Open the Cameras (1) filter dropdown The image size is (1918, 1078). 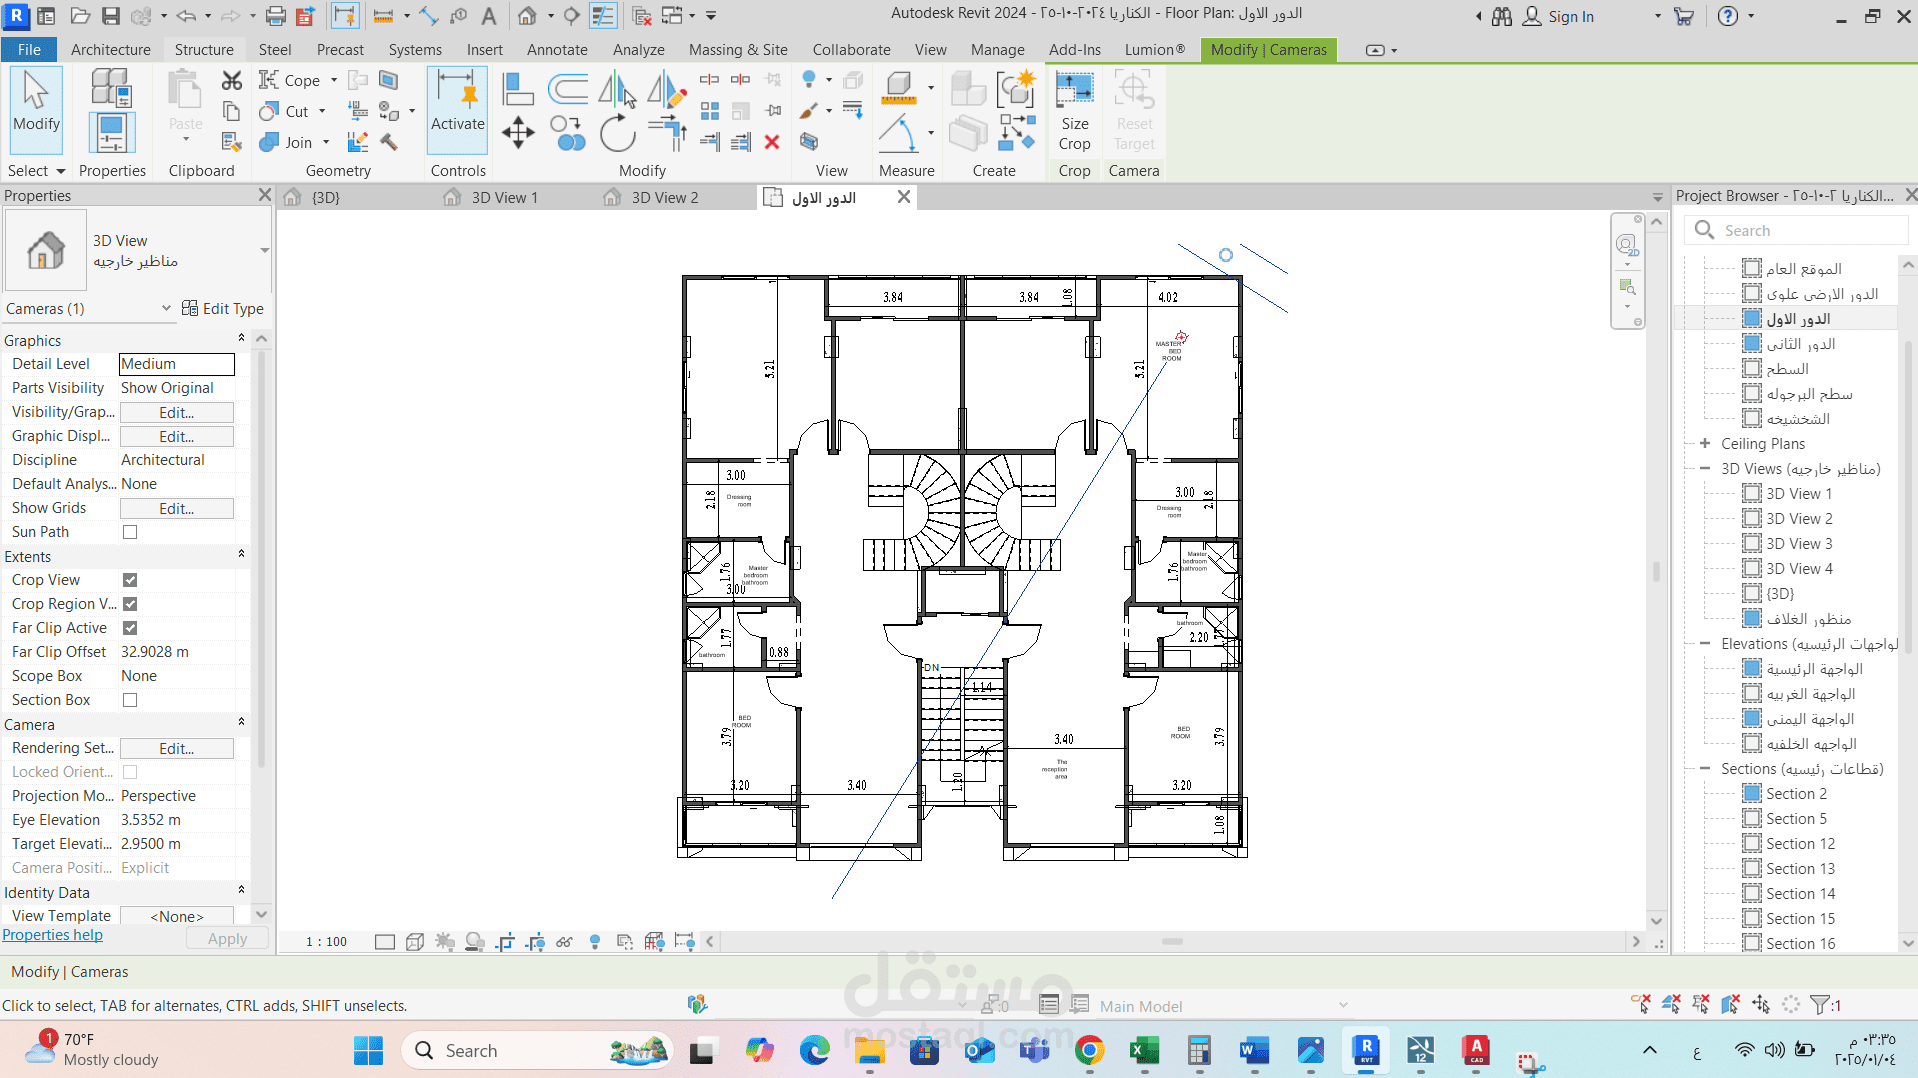click(166, 309)
